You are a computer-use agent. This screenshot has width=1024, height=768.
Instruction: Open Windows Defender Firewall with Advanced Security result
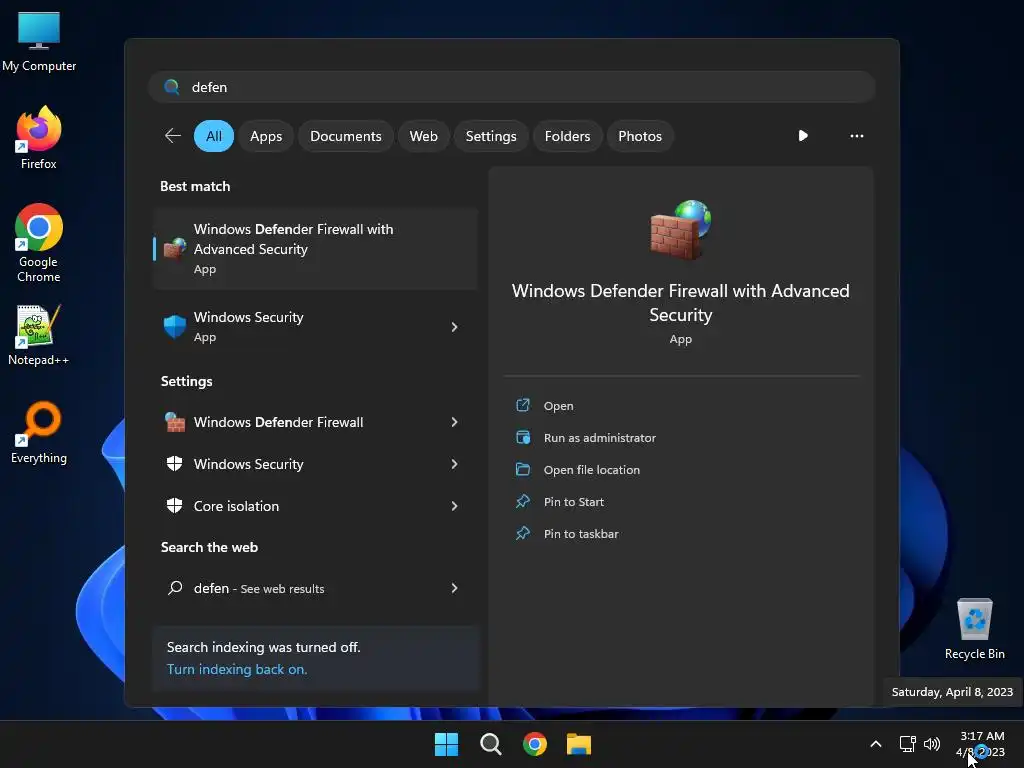coord(315,249)
